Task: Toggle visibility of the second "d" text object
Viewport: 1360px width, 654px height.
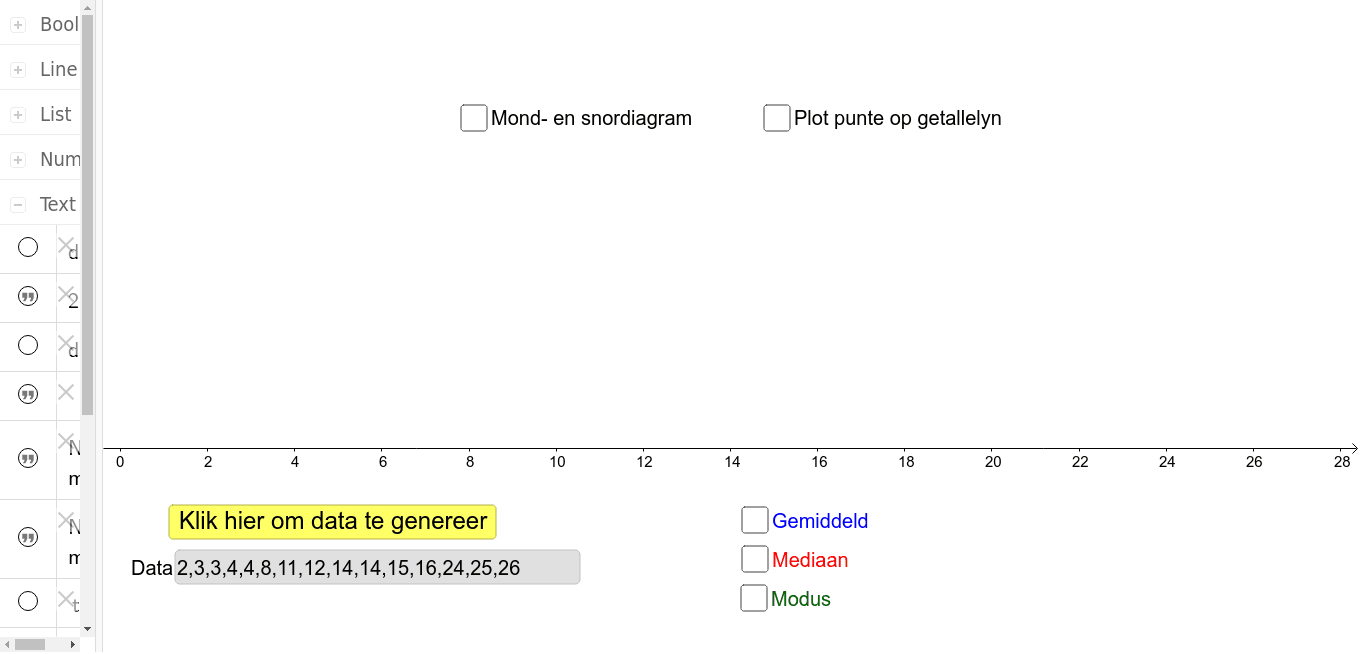Action: coord(28,345)
